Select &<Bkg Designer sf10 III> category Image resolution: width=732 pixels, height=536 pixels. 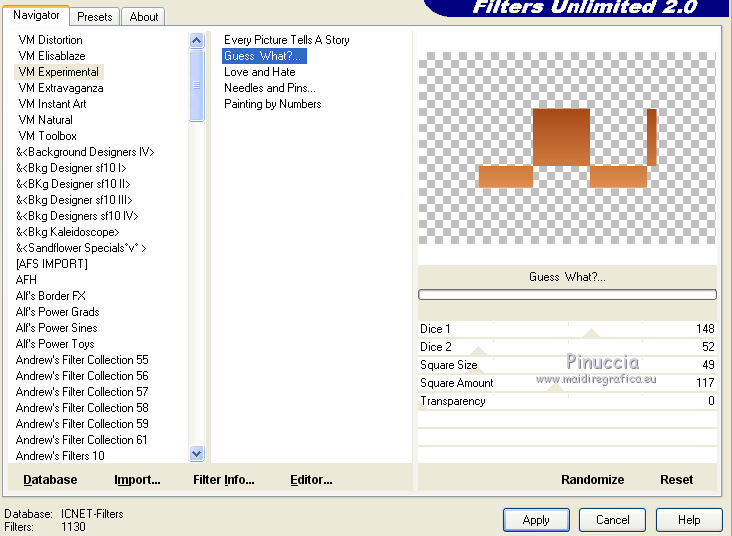click(74, 200)
